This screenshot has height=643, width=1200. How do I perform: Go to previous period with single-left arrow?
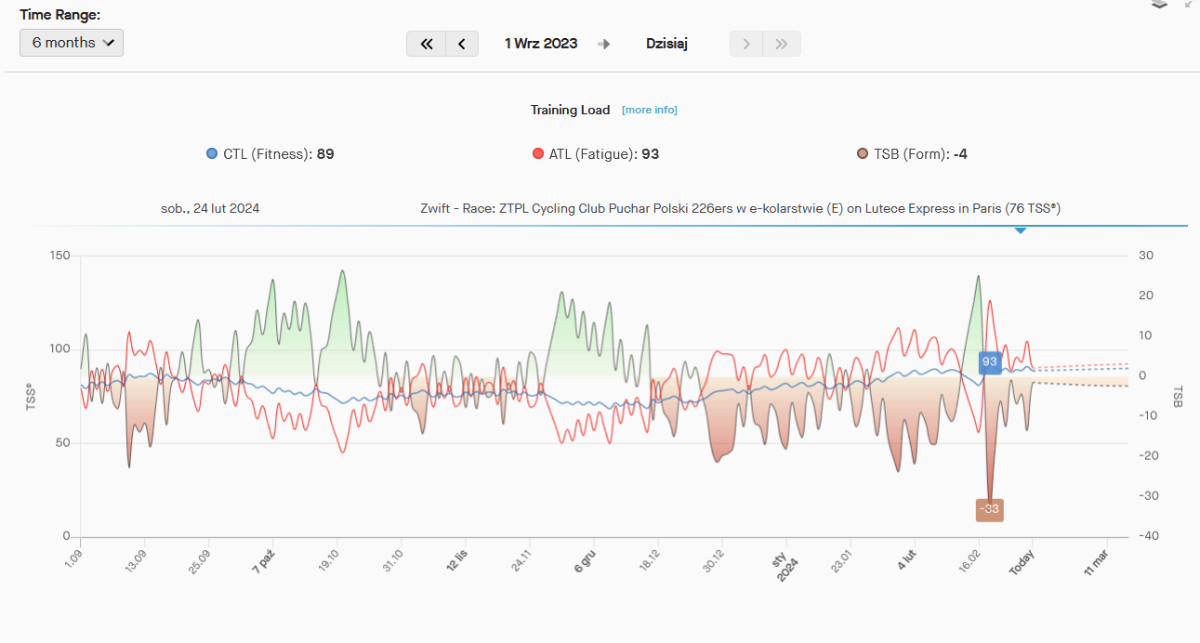pyautogui.click(x=461, y=44)
